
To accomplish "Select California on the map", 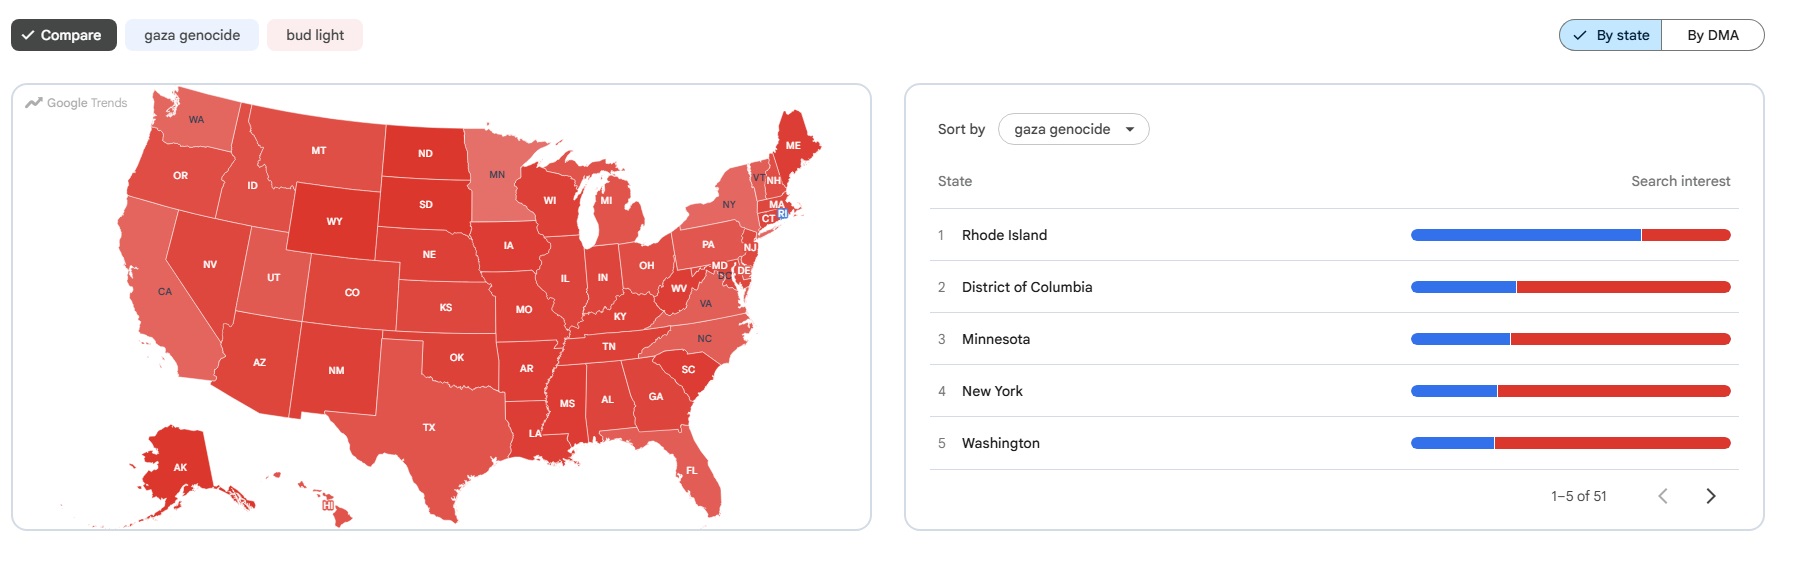I will pyautogui.click(x=163, y=292).
